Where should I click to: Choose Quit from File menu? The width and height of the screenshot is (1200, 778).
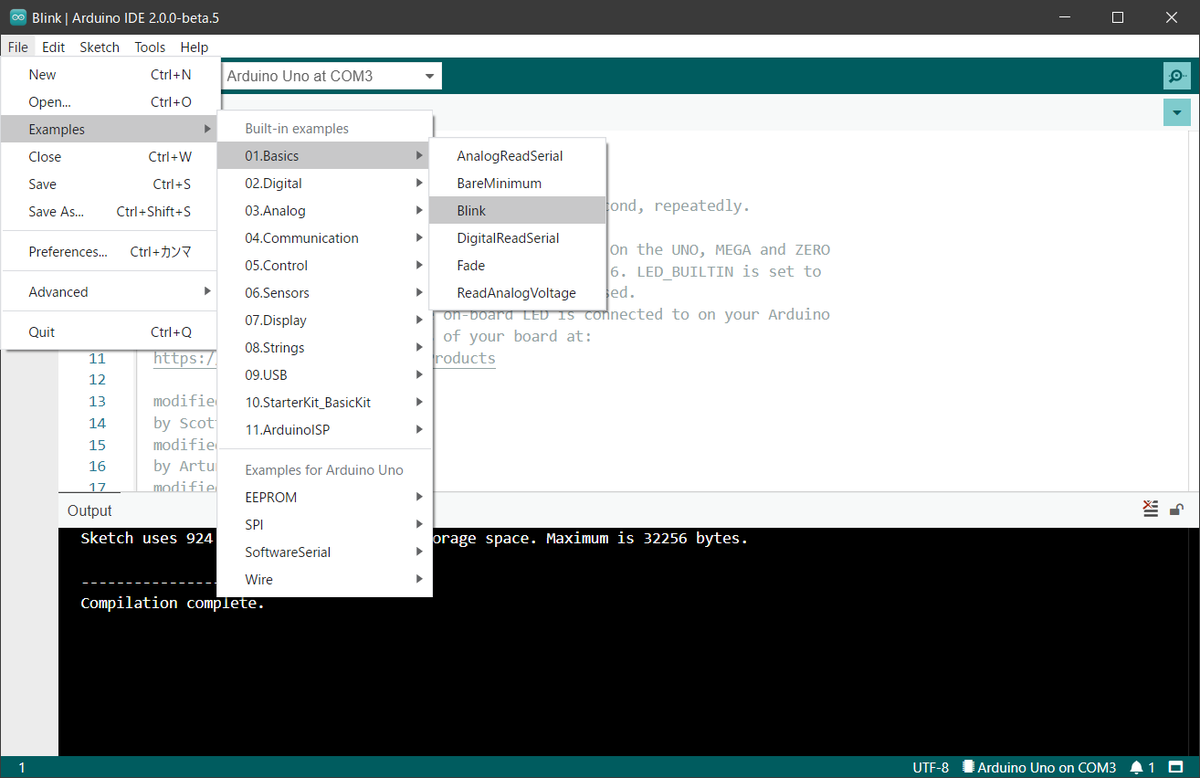110,332
